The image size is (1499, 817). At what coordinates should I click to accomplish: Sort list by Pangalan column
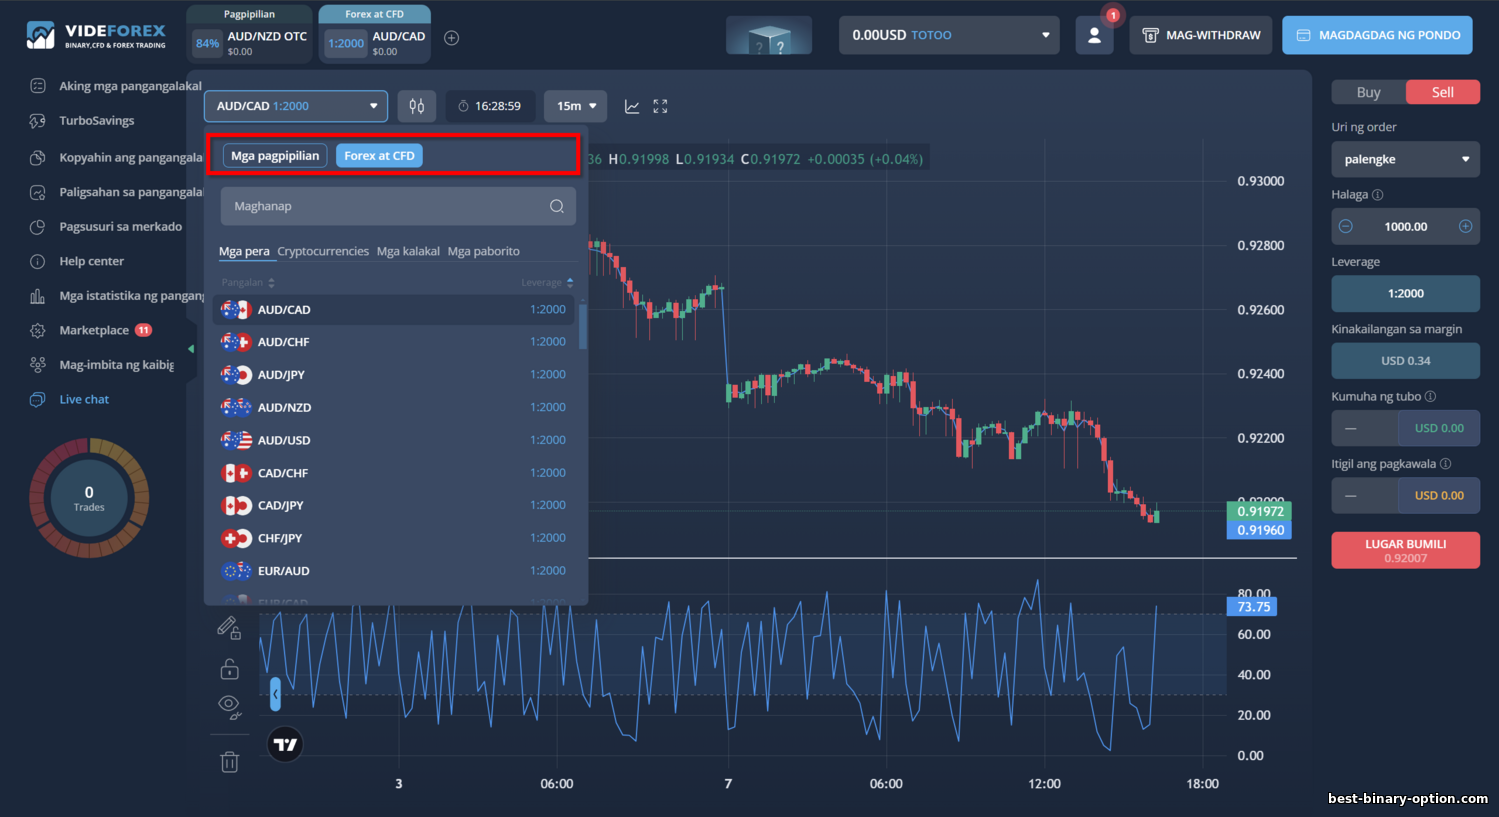point(248,283)
